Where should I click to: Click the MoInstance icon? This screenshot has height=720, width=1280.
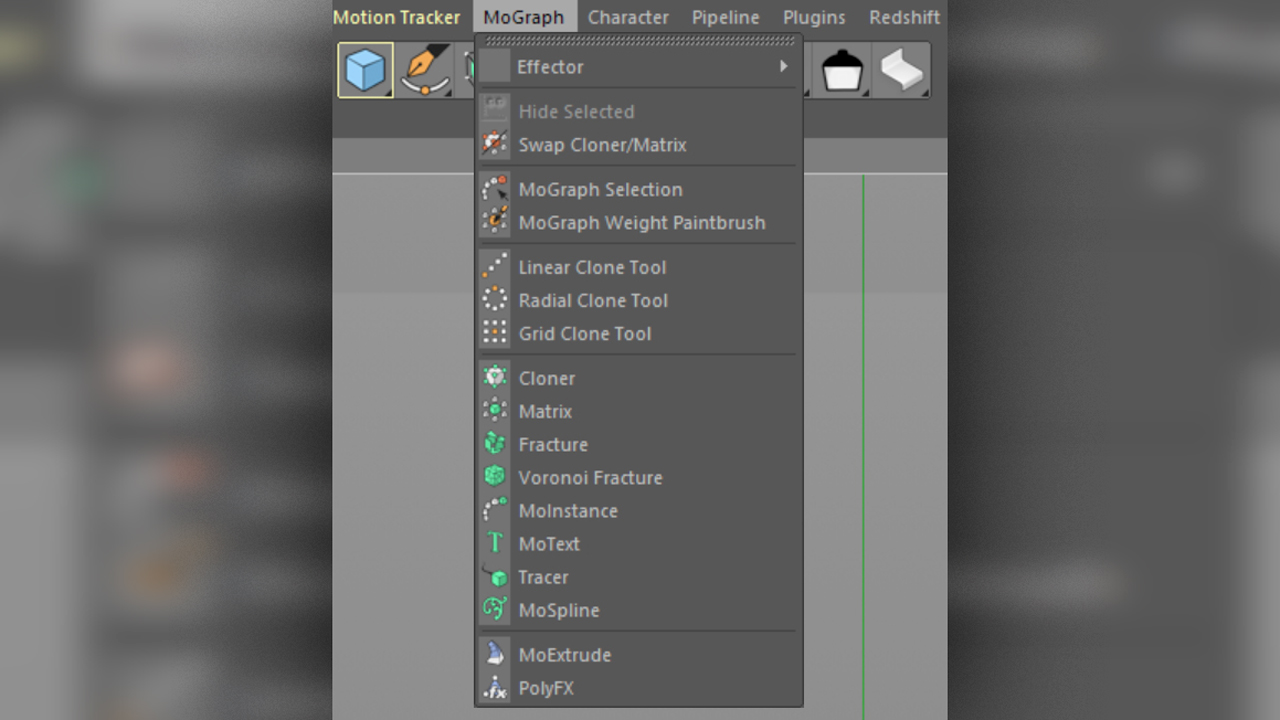[x=495, y=510]
